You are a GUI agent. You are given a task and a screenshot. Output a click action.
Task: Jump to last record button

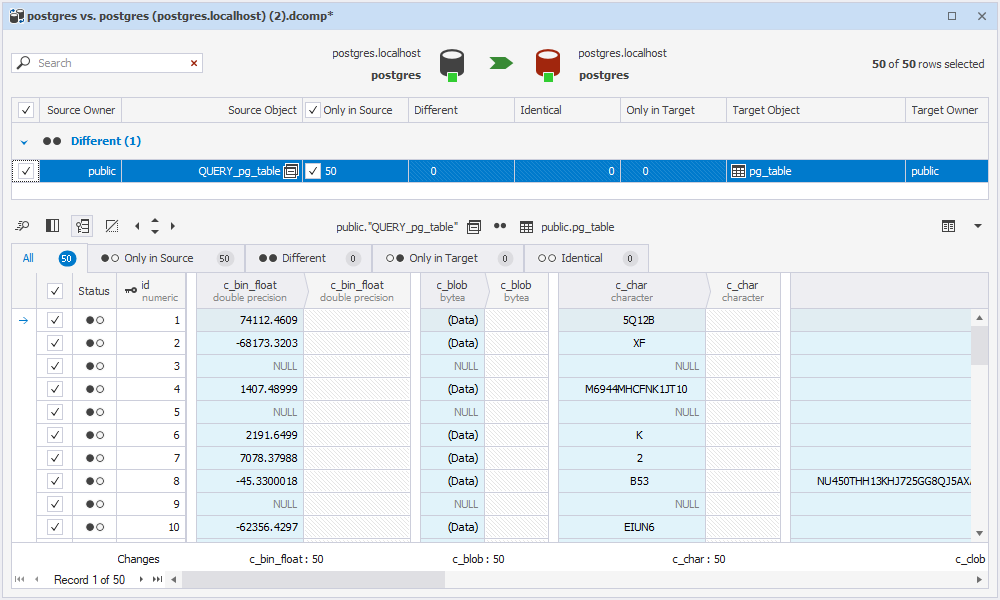point(157,580)
